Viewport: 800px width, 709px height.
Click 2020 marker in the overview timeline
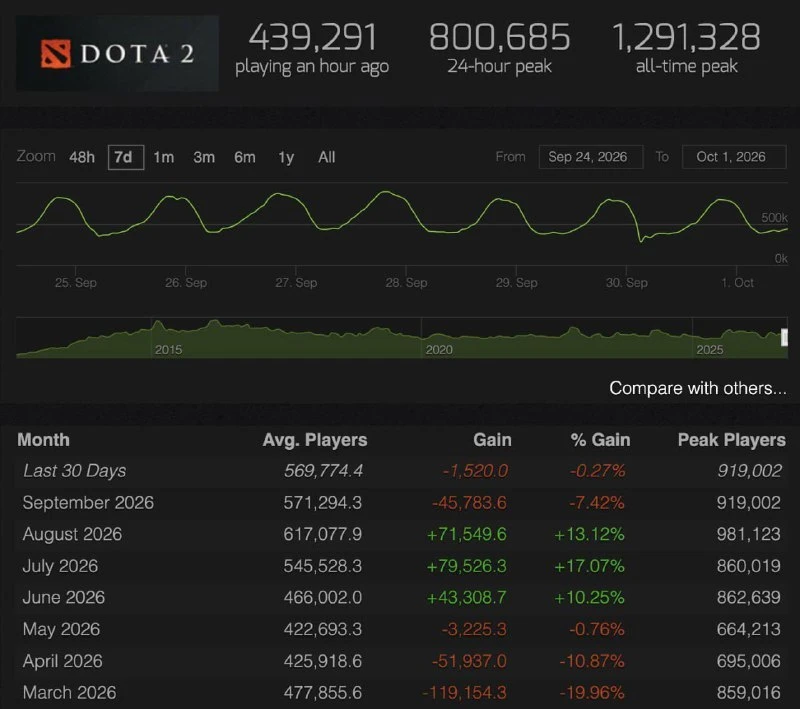pos(439,349)
